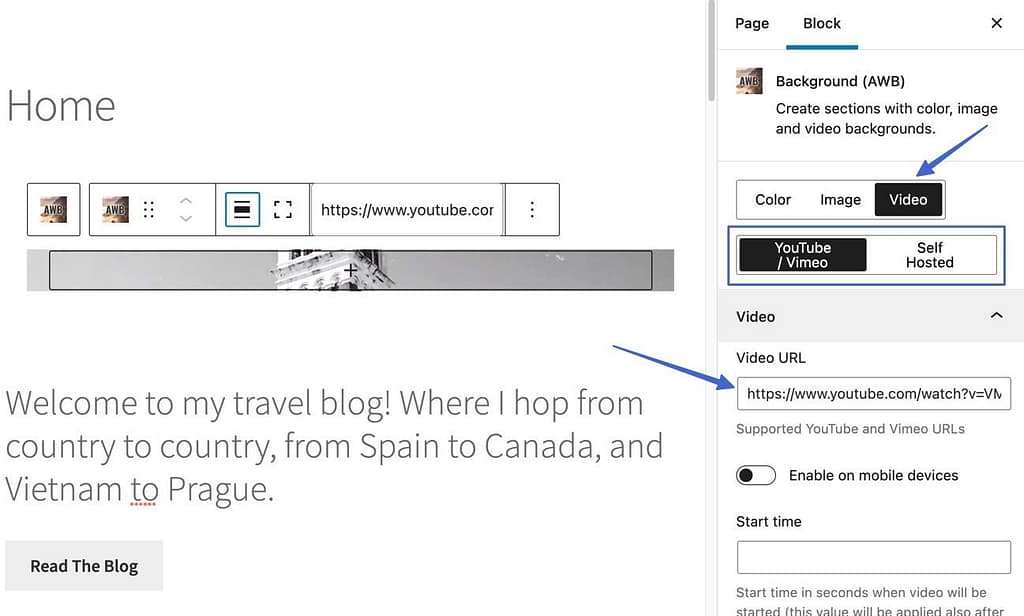Enable the mobile devices video toggle

click(x=756, y=475)
